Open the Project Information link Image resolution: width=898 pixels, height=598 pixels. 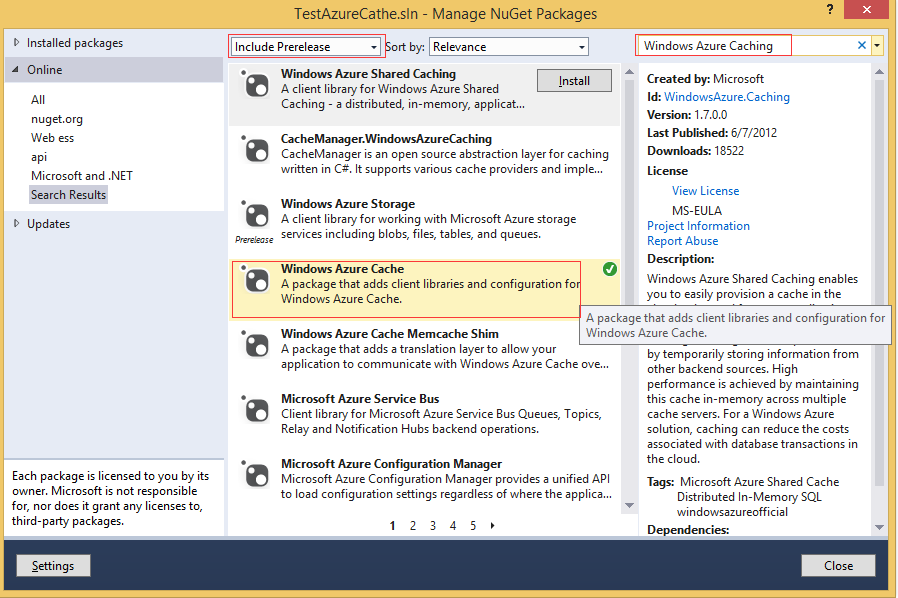698,226
